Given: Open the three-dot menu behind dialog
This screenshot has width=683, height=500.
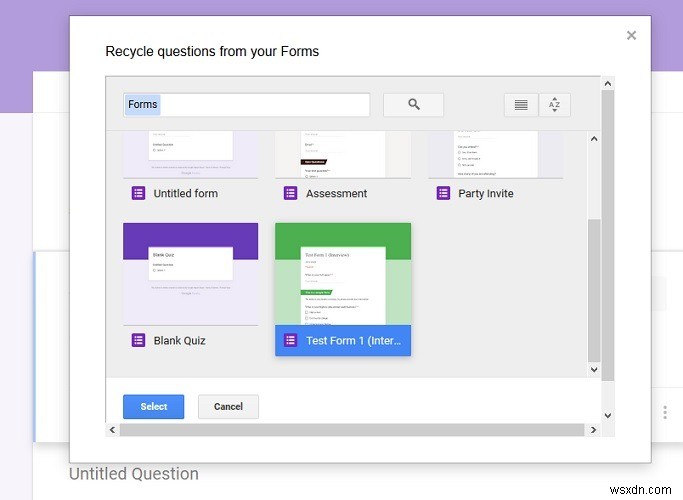Looking at the screenshot, I should (x=665, y=412).
